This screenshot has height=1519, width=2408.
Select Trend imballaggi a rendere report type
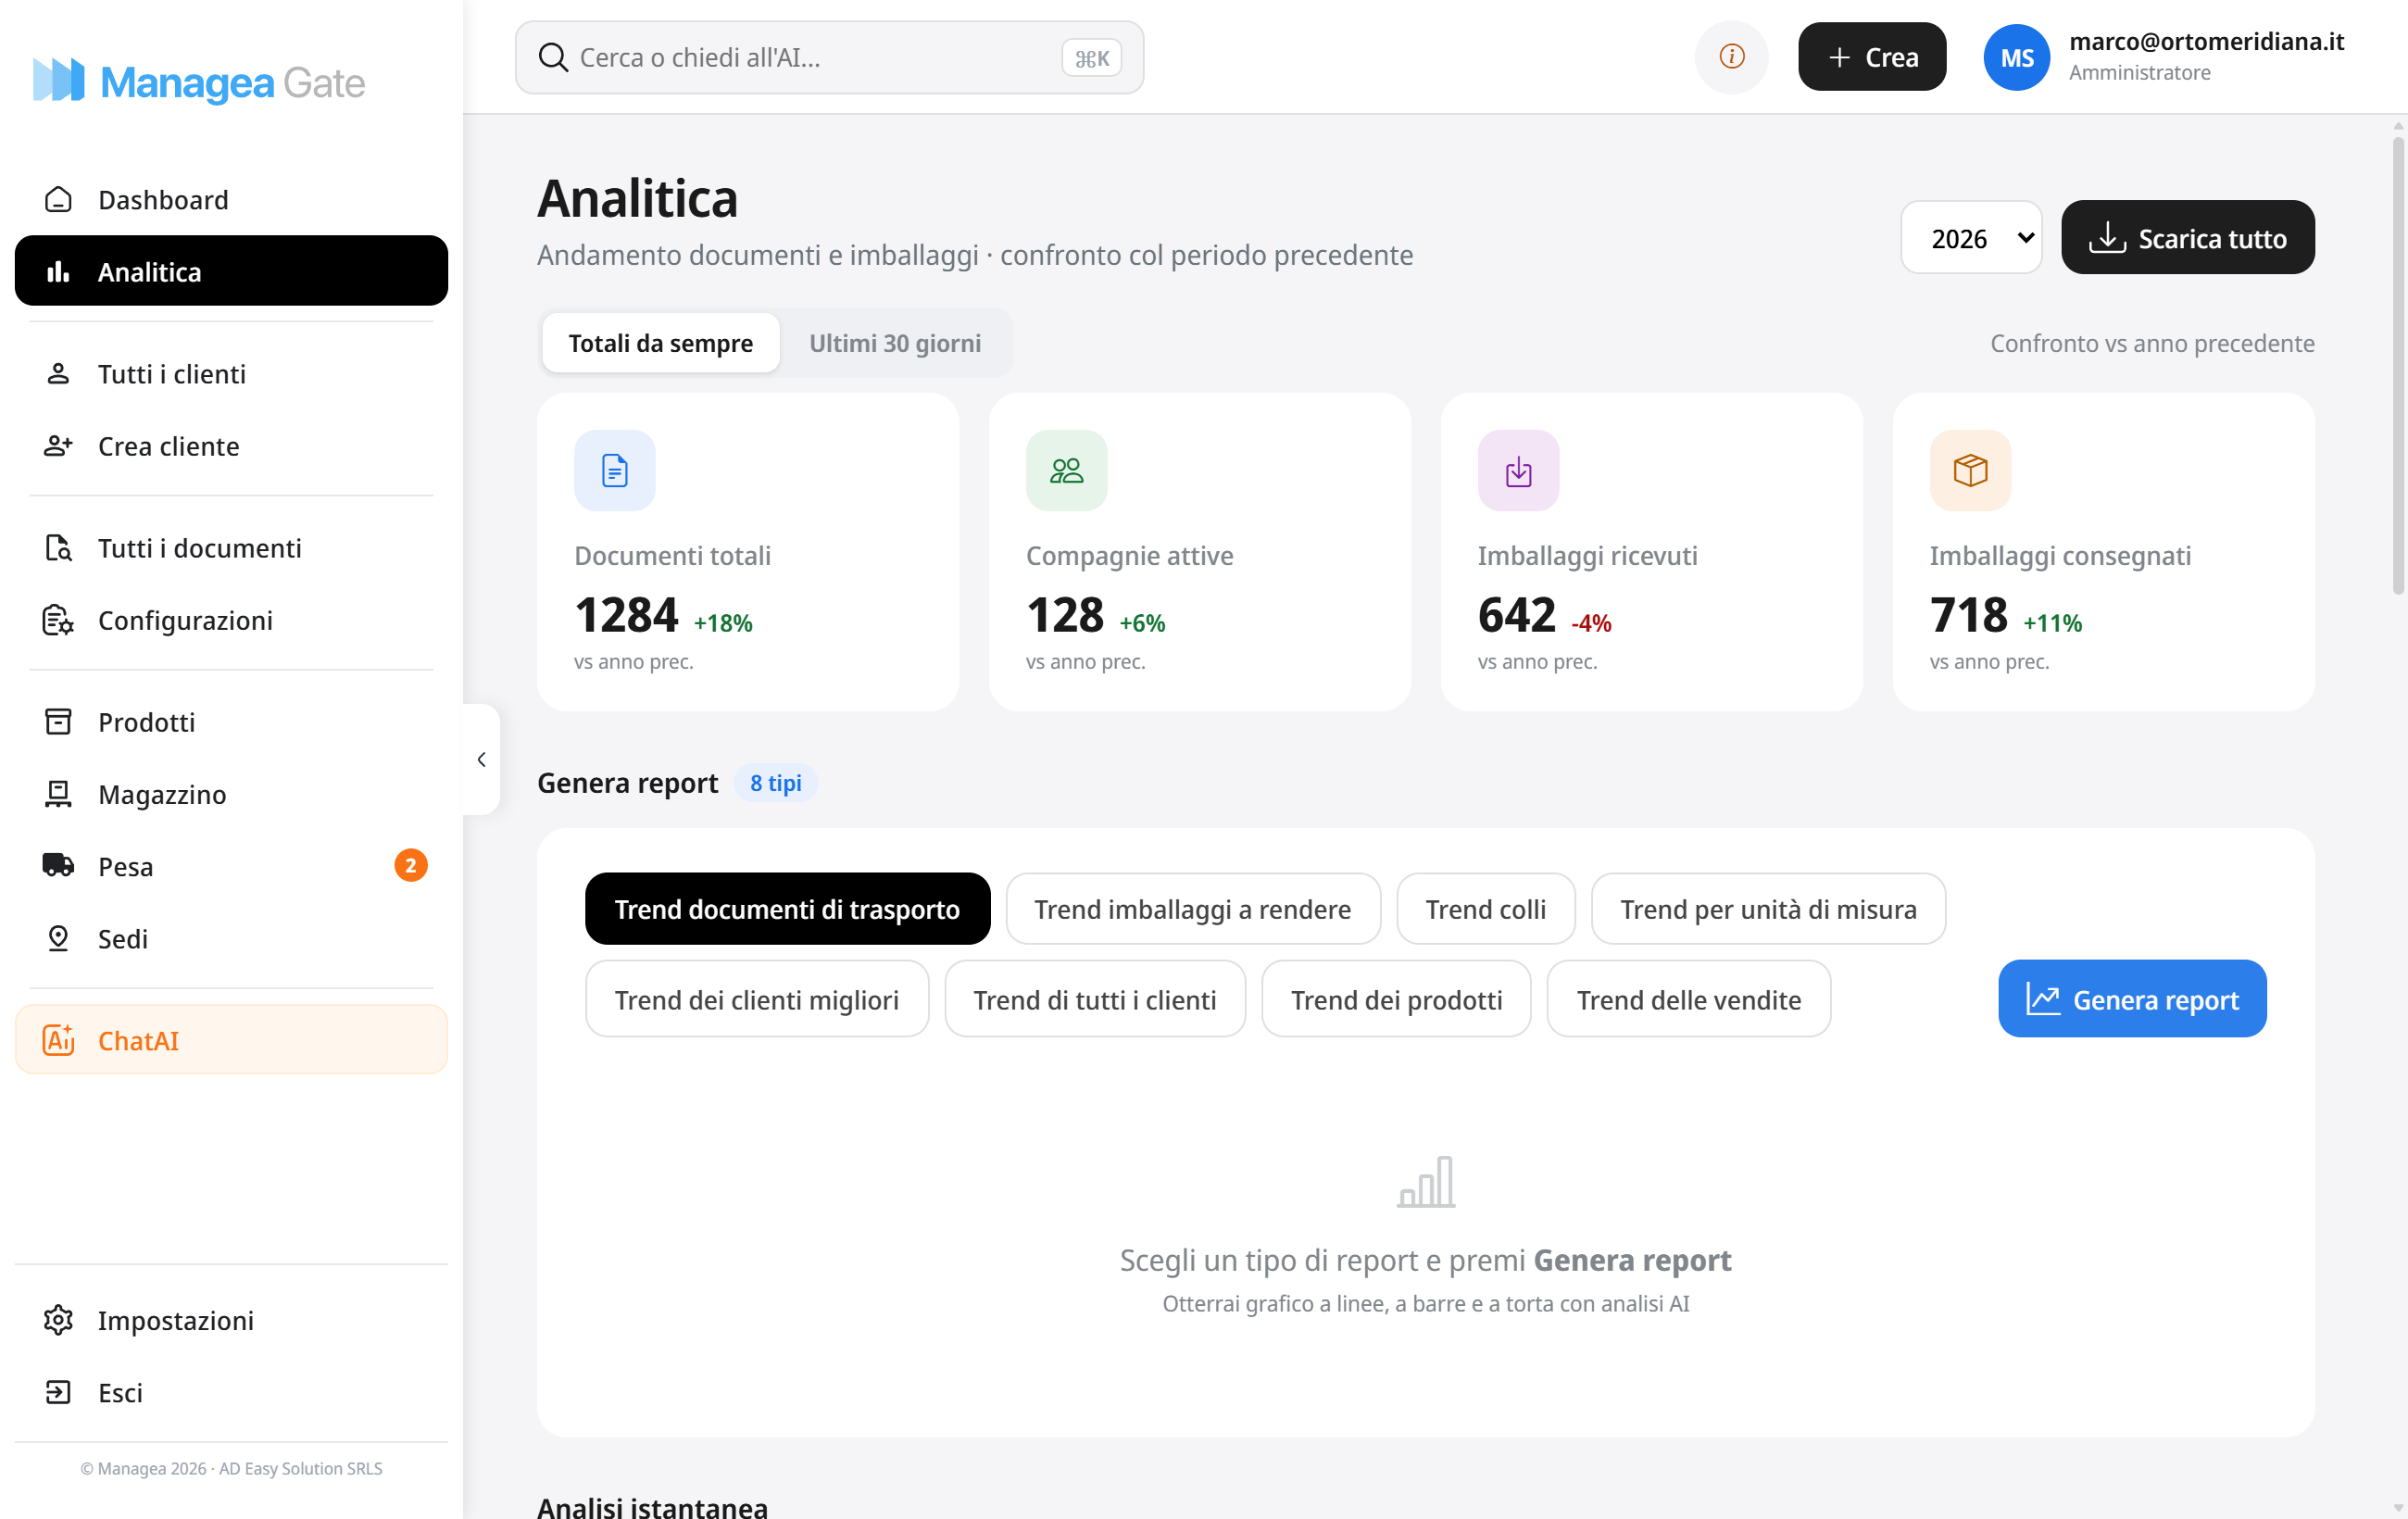[1192, 909]
